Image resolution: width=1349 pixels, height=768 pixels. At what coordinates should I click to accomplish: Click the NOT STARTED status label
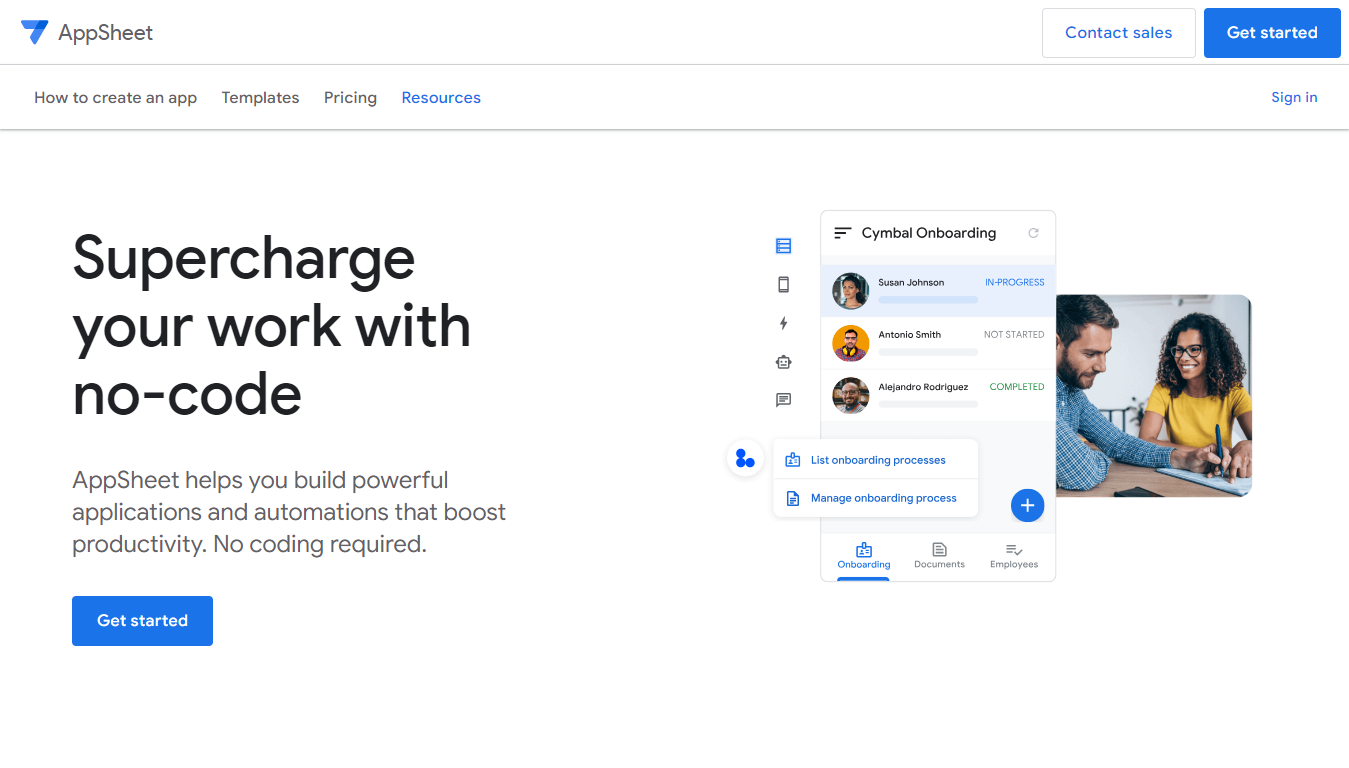[1014, 334]
